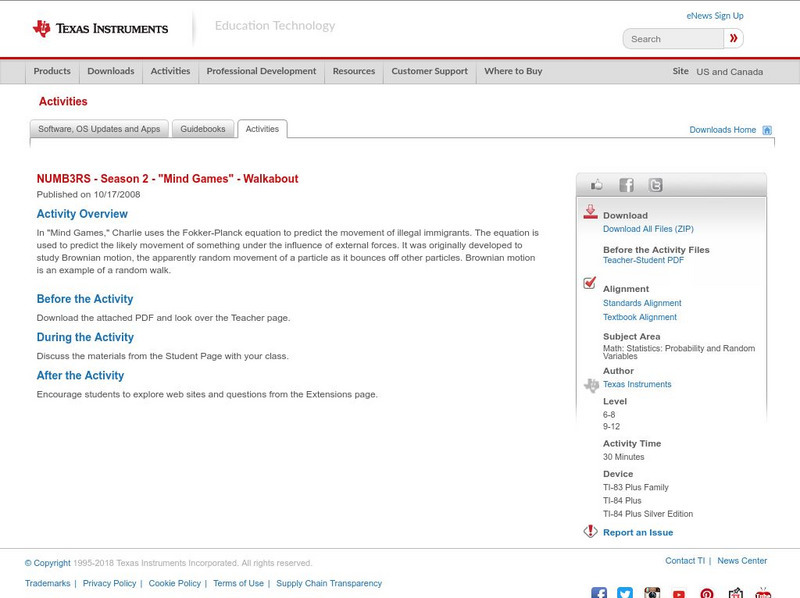Viewport: 800px width, 598px height.
Task: Click the TI-84 Plus Silver Edition device text
Action: 648,514
